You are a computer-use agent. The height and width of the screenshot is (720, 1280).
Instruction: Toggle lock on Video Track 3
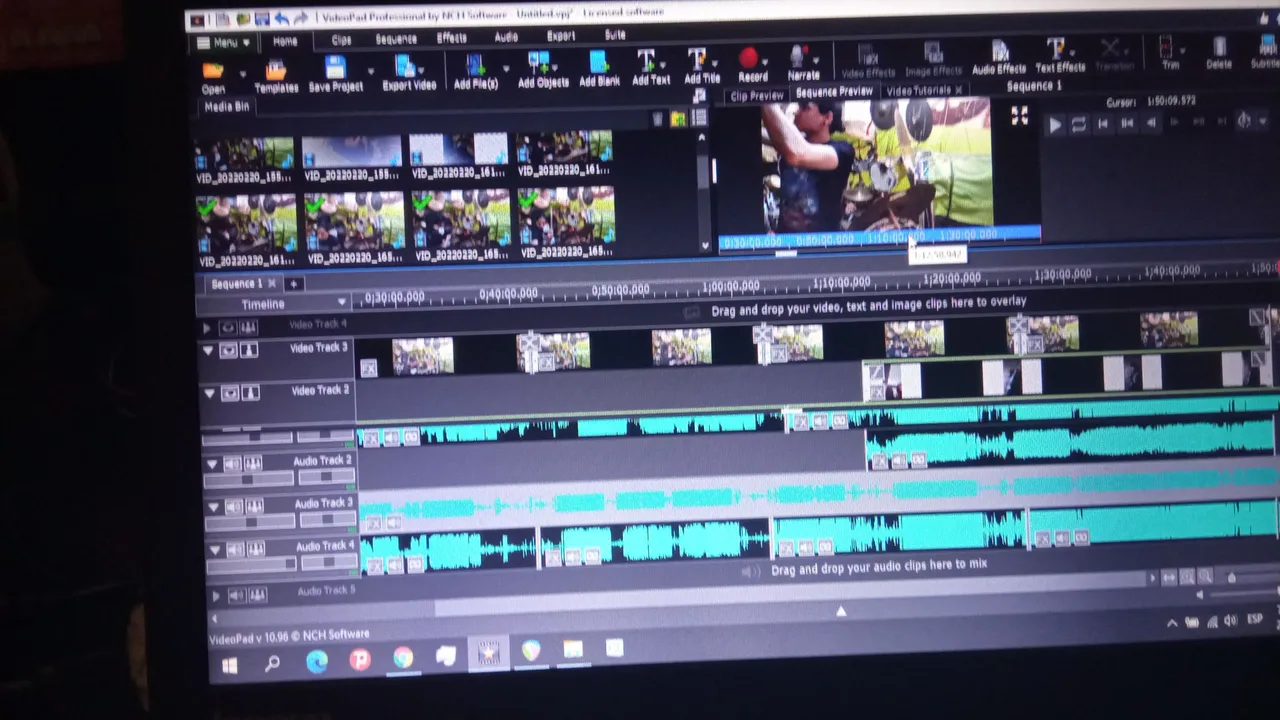(248, 350)
